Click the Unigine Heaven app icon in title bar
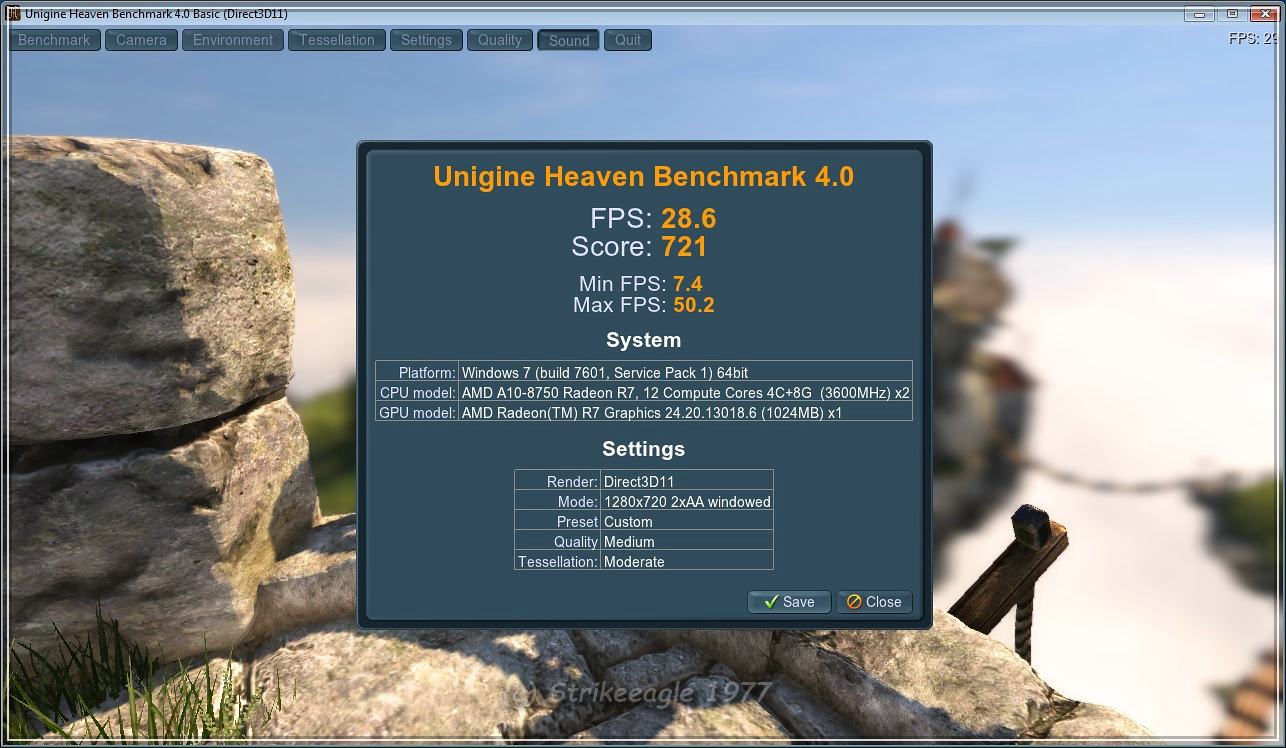Viewport: 1286px width, 748px height. pyautogui.click(x=13, y=14)
